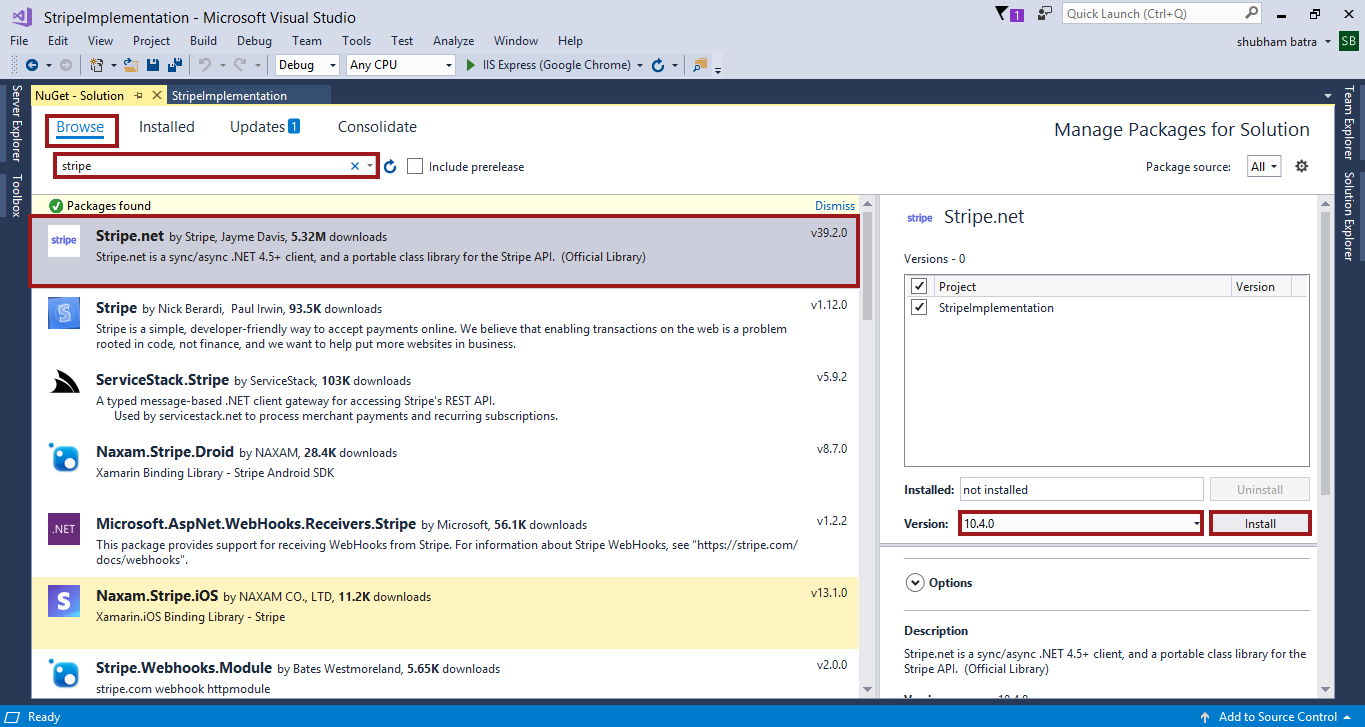Select the Browse tab
The height and width of the screenshot is (727, 1365).
pos(80,127)
